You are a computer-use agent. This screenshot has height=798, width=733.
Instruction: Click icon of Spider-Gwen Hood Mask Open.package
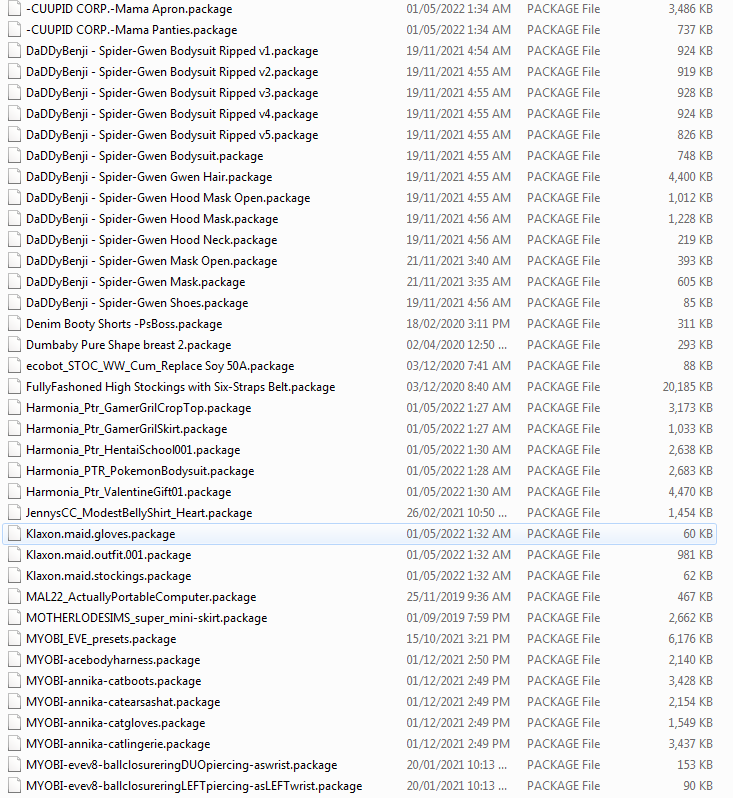point(14,198)
